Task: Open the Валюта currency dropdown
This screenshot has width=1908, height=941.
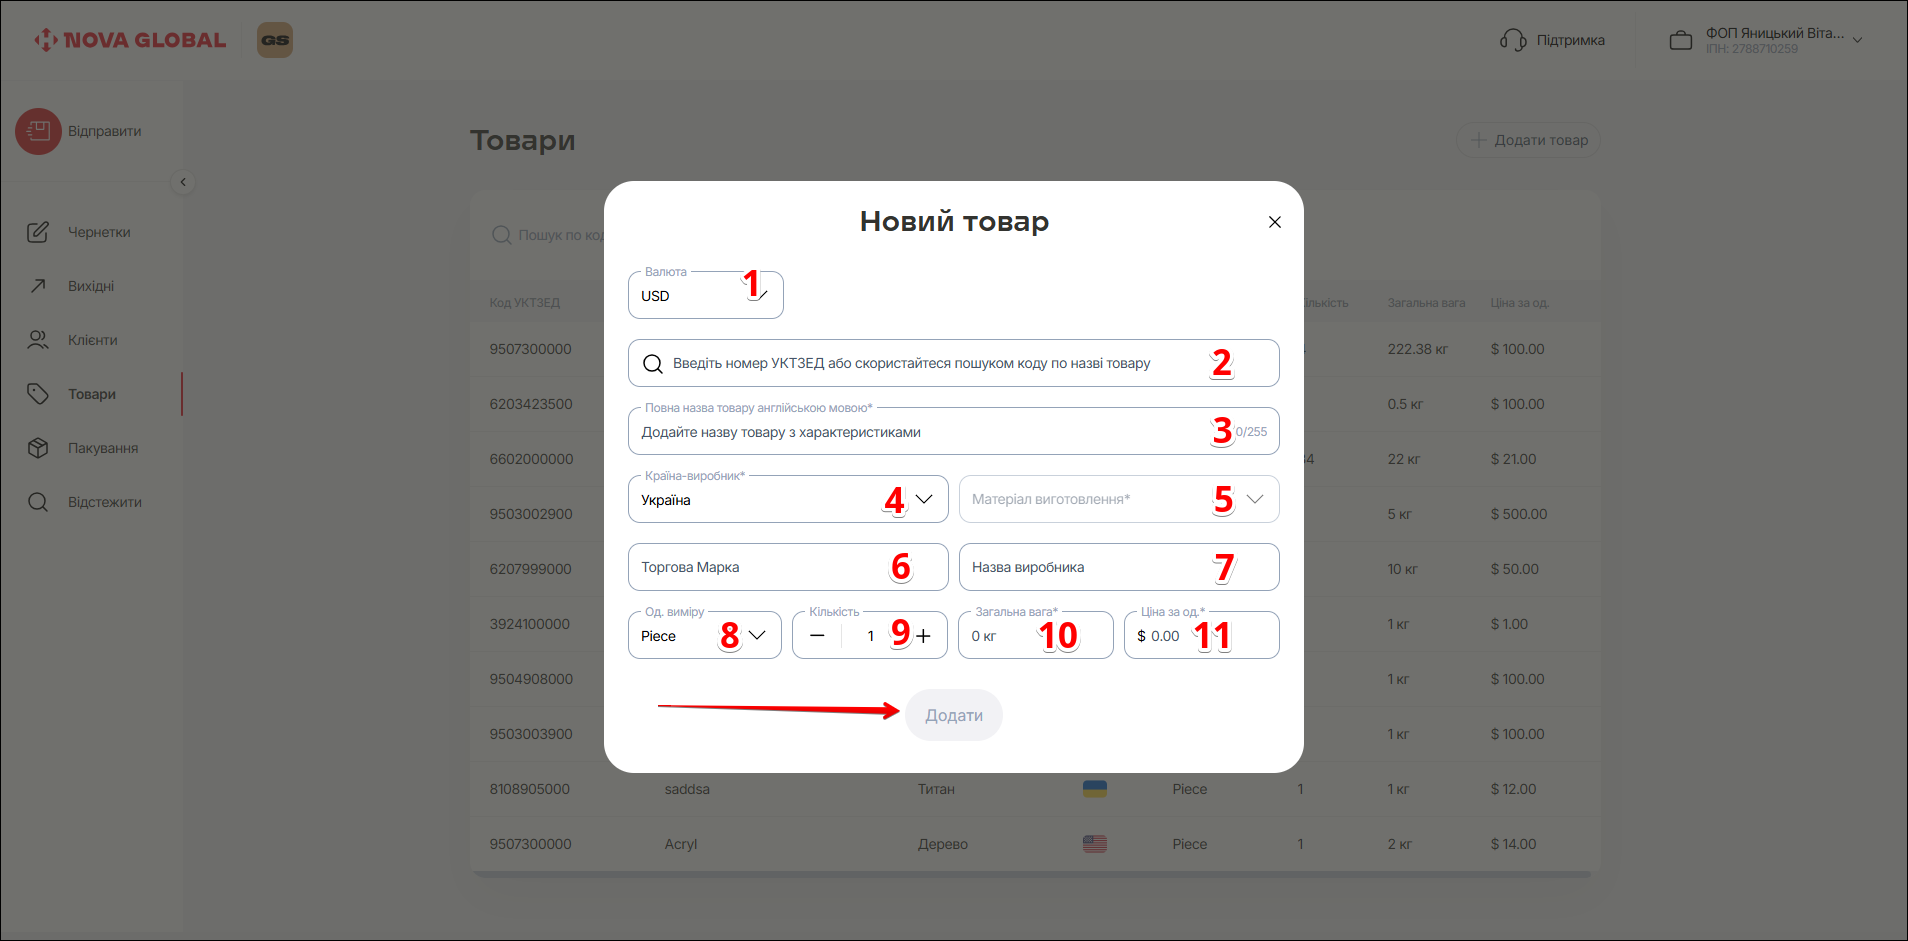Action: click(705, 296)
